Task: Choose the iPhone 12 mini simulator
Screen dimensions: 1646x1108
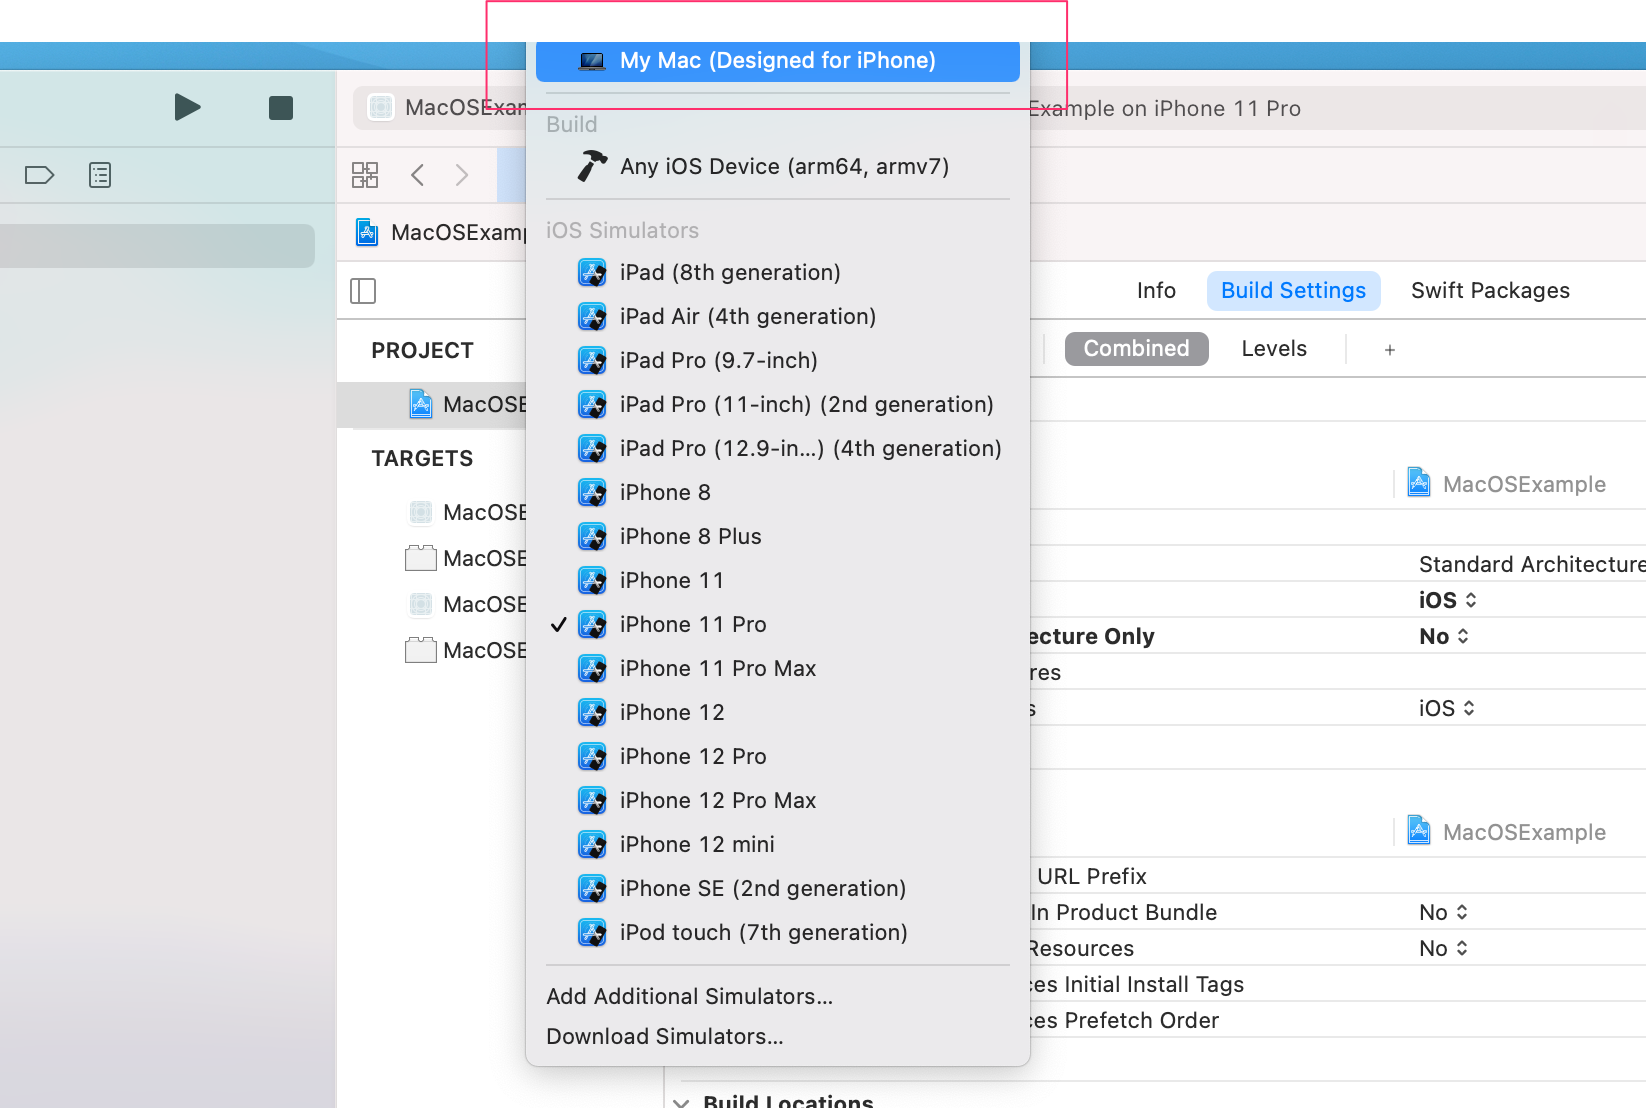Action: (x=778, y=844)
